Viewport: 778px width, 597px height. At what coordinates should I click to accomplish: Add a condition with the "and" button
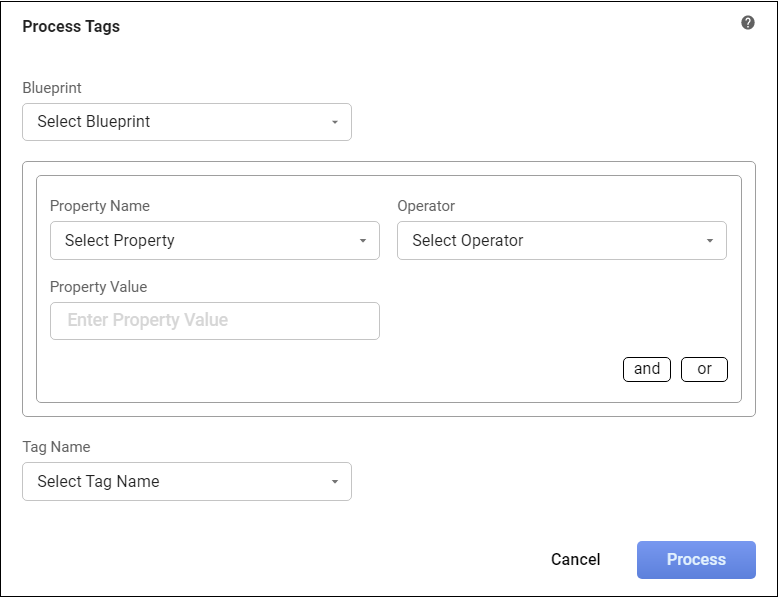[647, 369]
